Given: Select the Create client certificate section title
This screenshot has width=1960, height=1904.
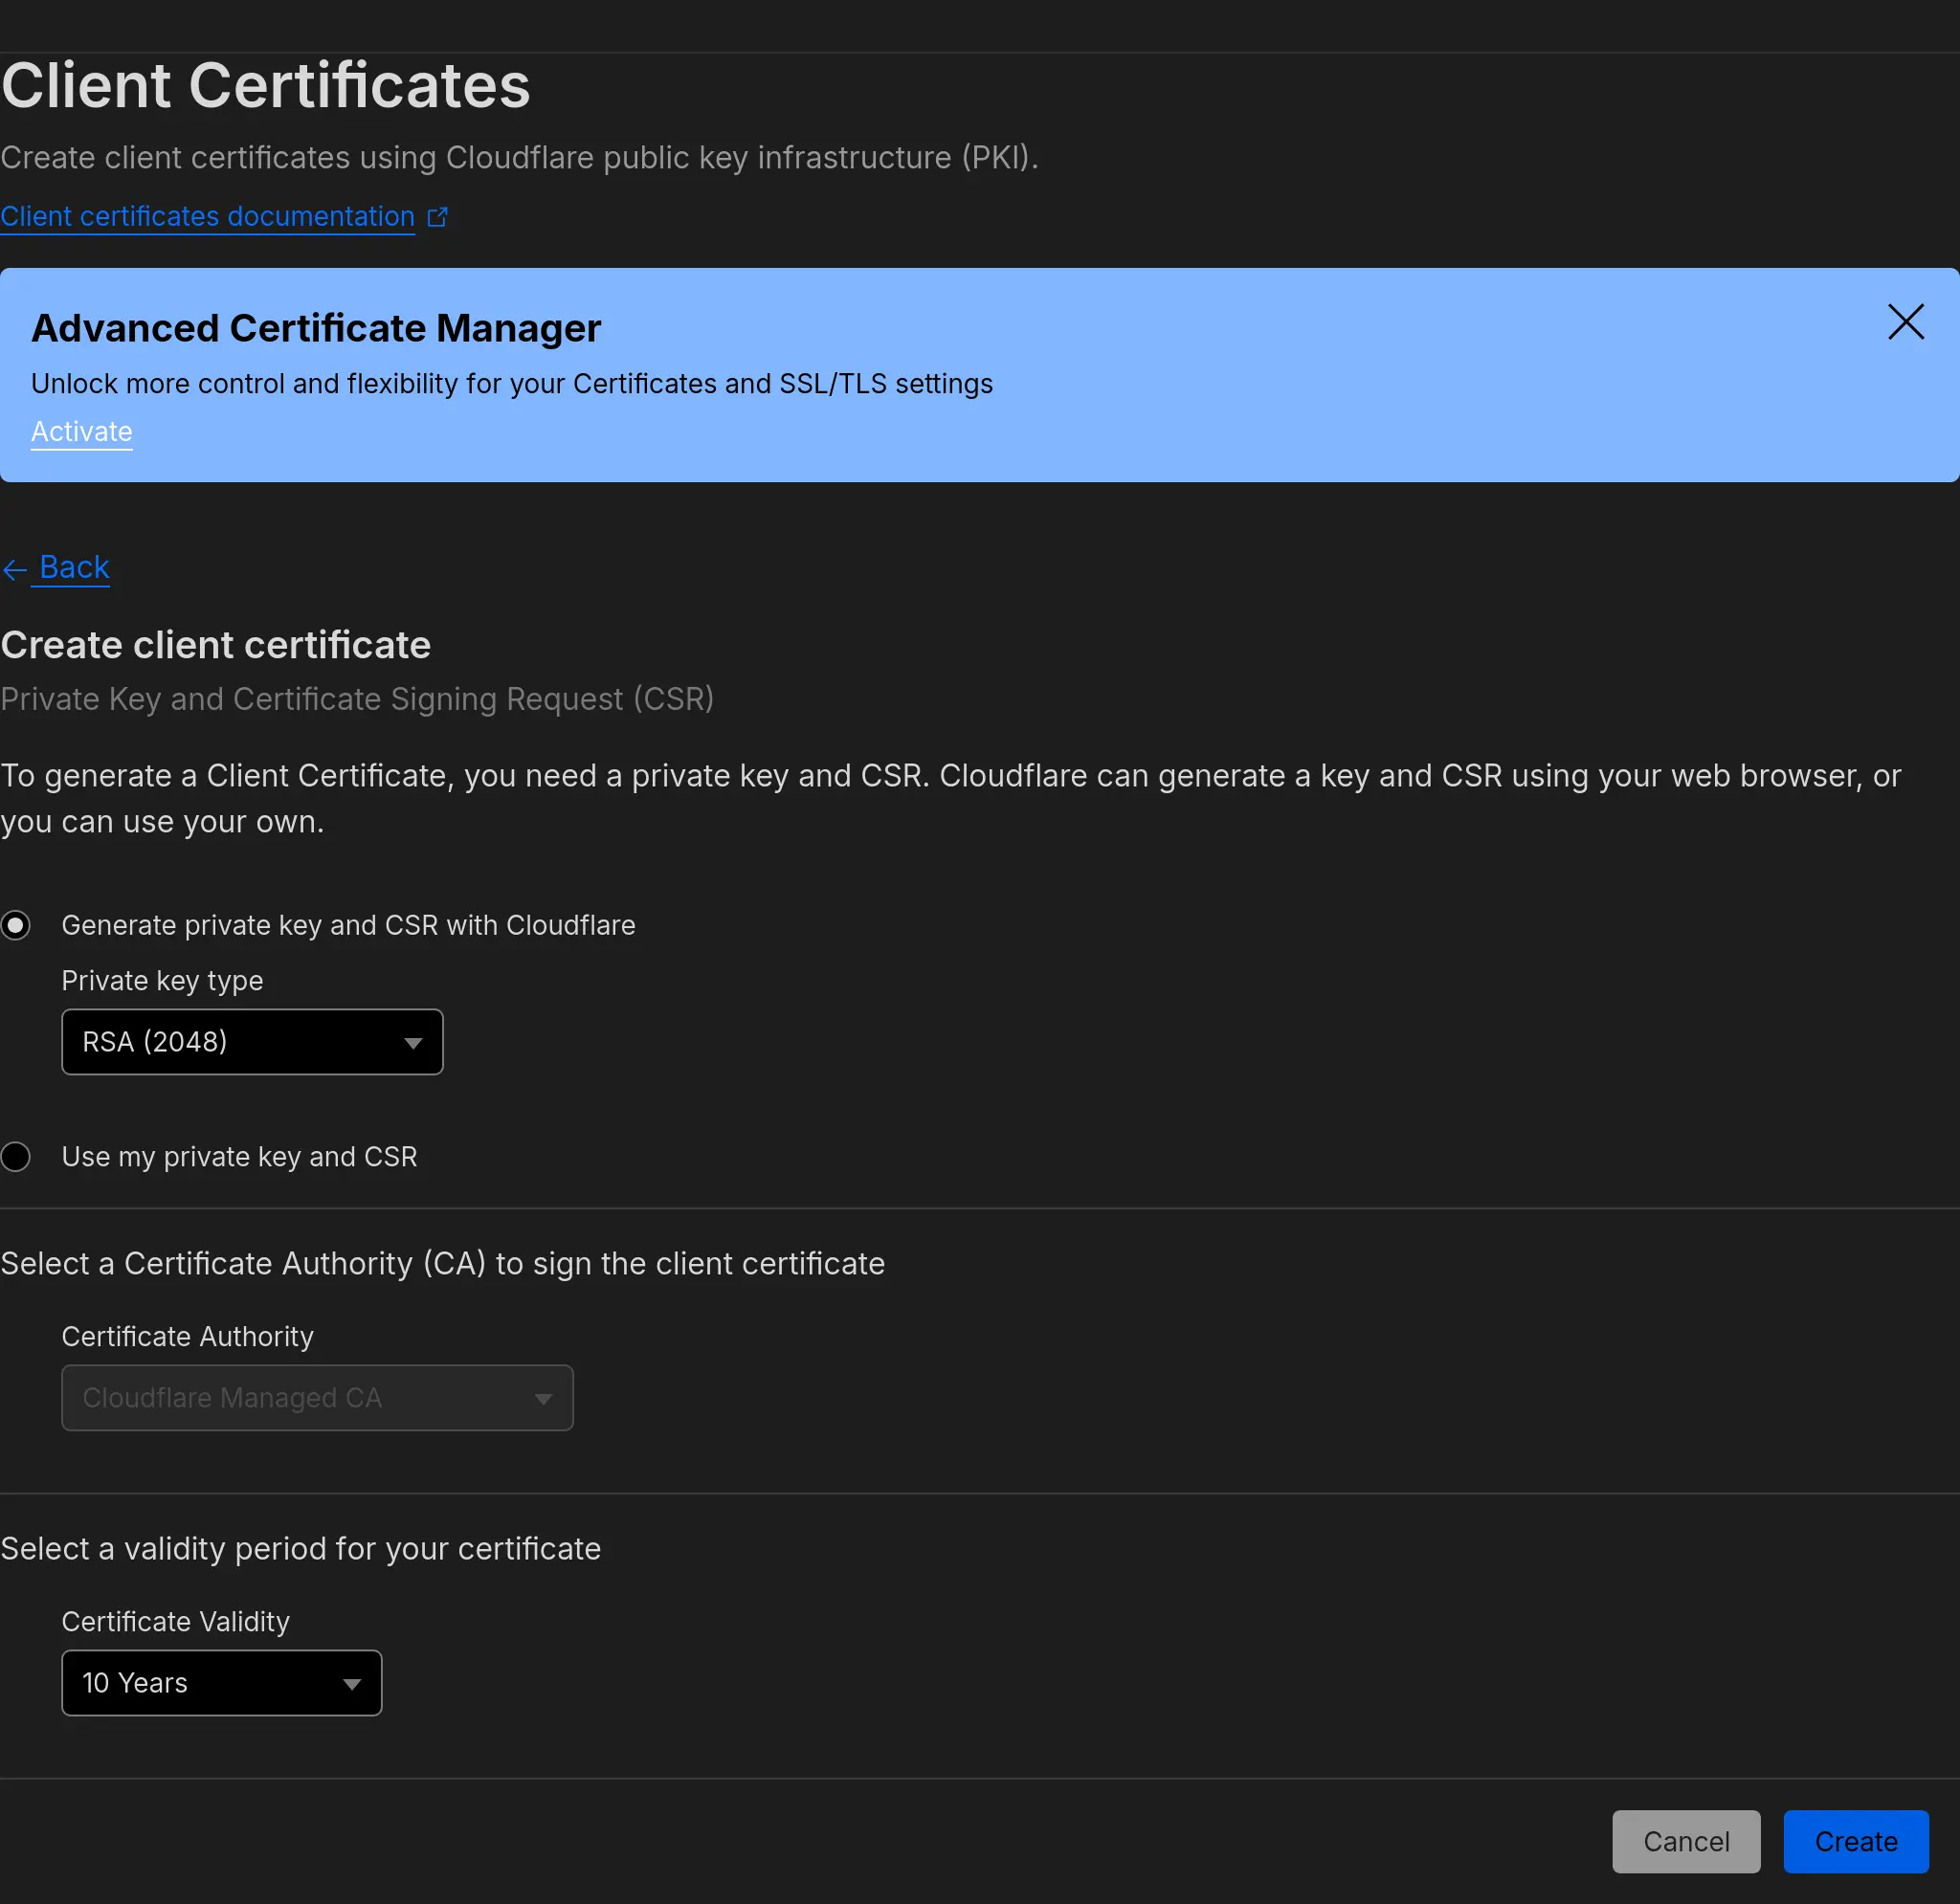Looking at the screenshot, I should tap(216, 645).
